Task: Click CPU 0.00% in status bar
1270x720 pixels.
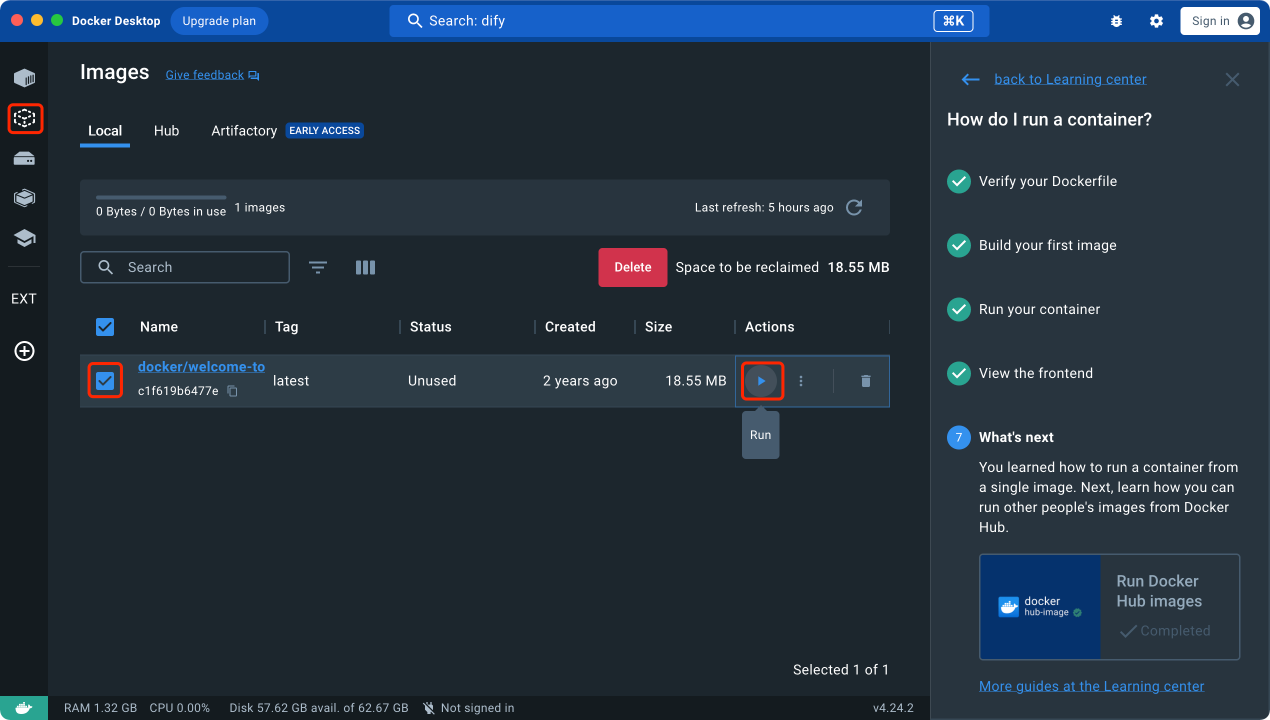Action: 180,708
